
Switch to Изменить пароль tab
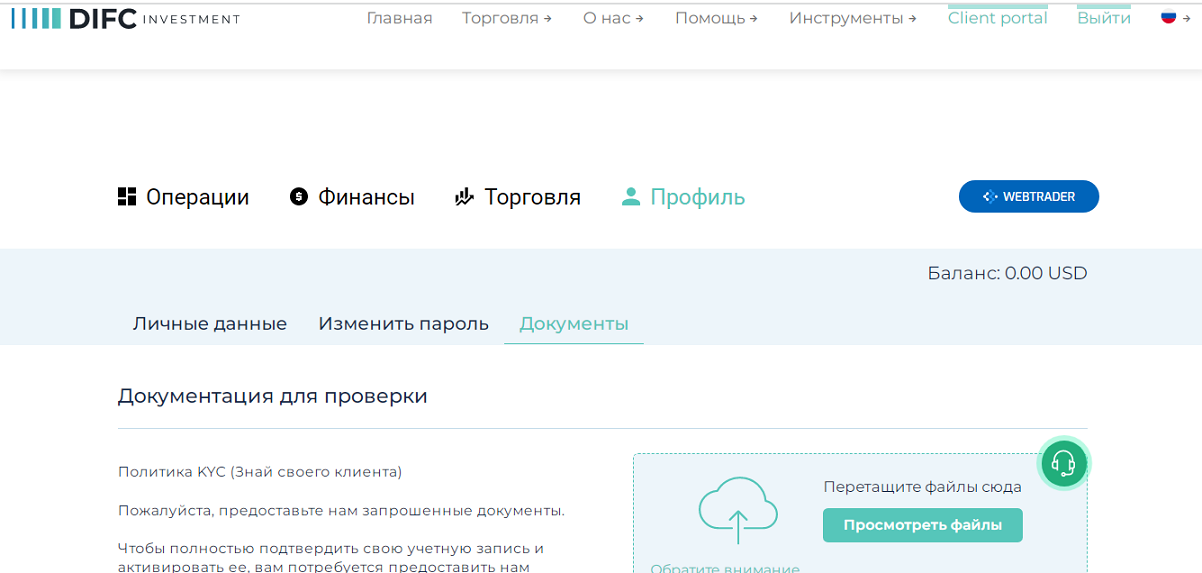coord(404,324)
